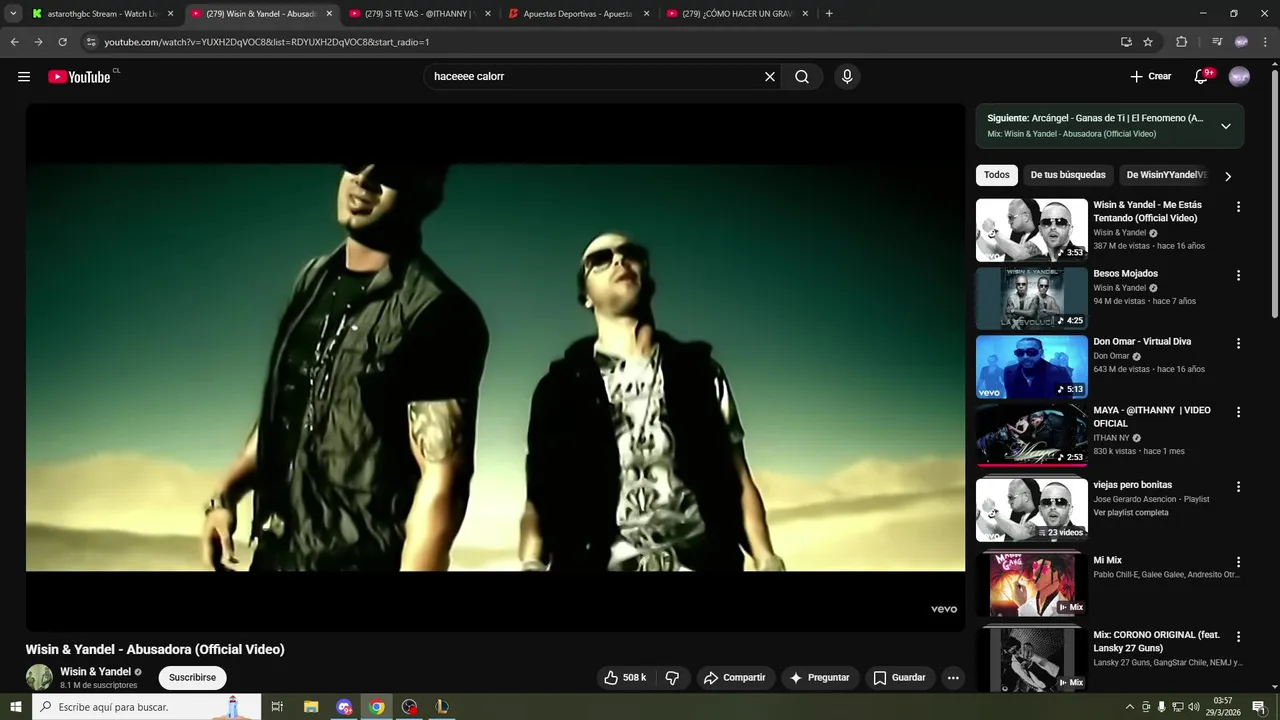Dislike the Abusadora video

672,678
